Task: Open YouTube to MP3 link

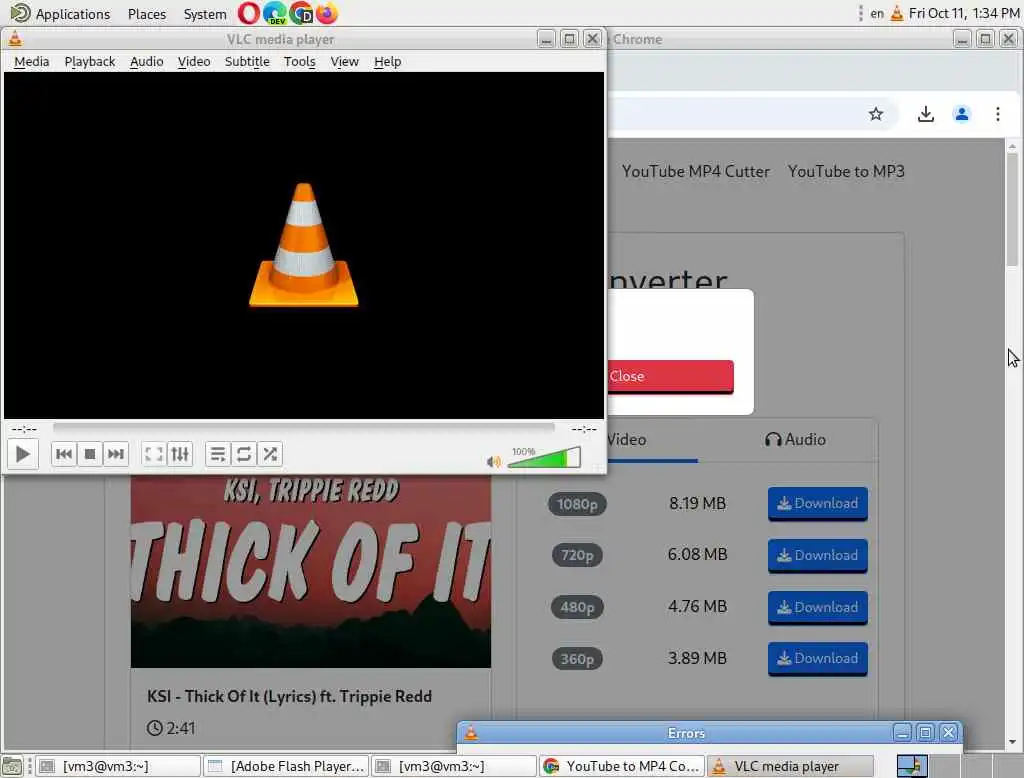Action: point(846,172)
